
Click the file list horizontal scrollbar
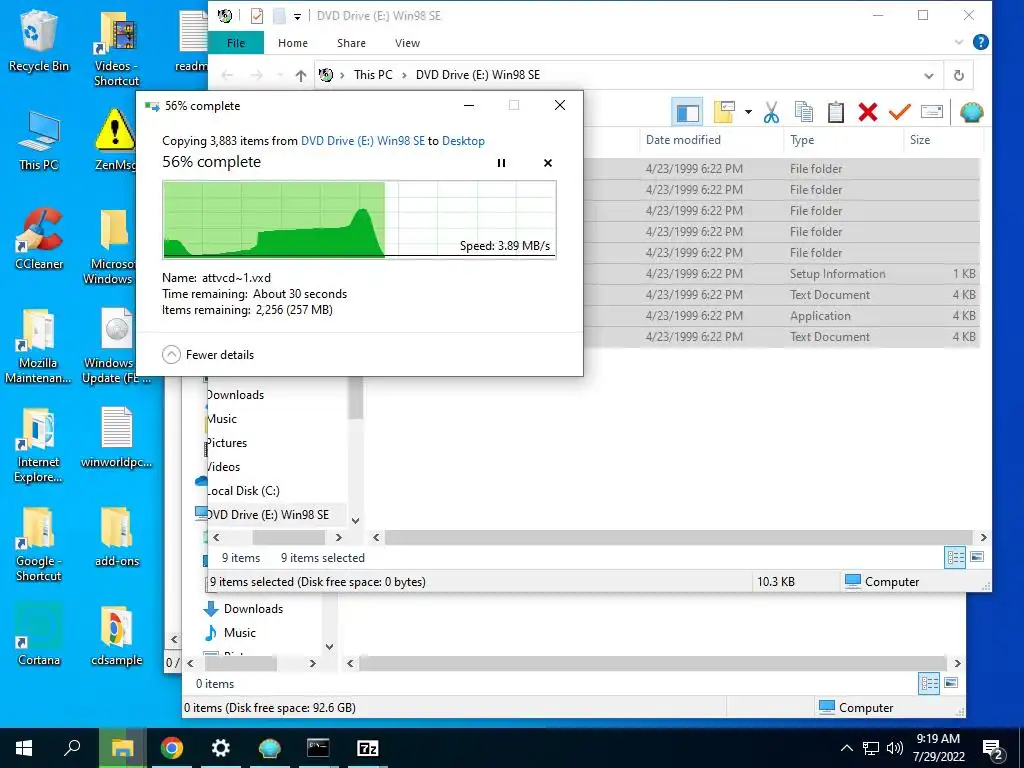(679, 537)
